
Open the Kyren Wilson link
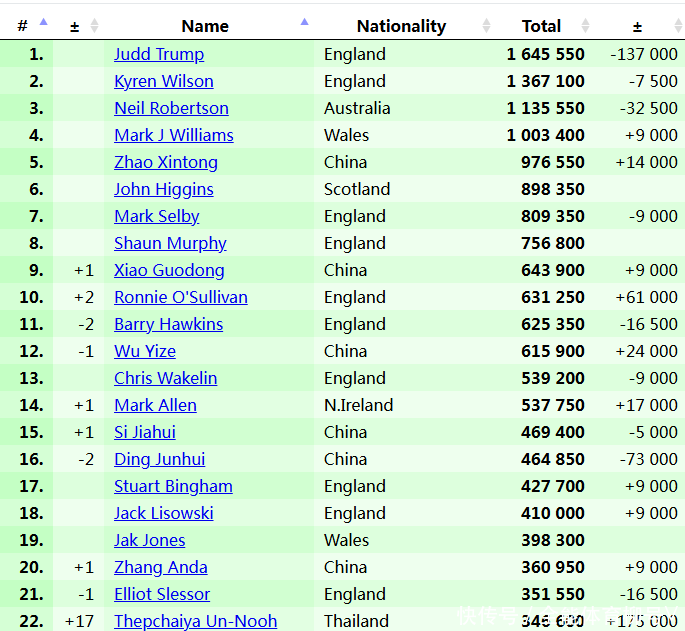click(x=163, y=81)
